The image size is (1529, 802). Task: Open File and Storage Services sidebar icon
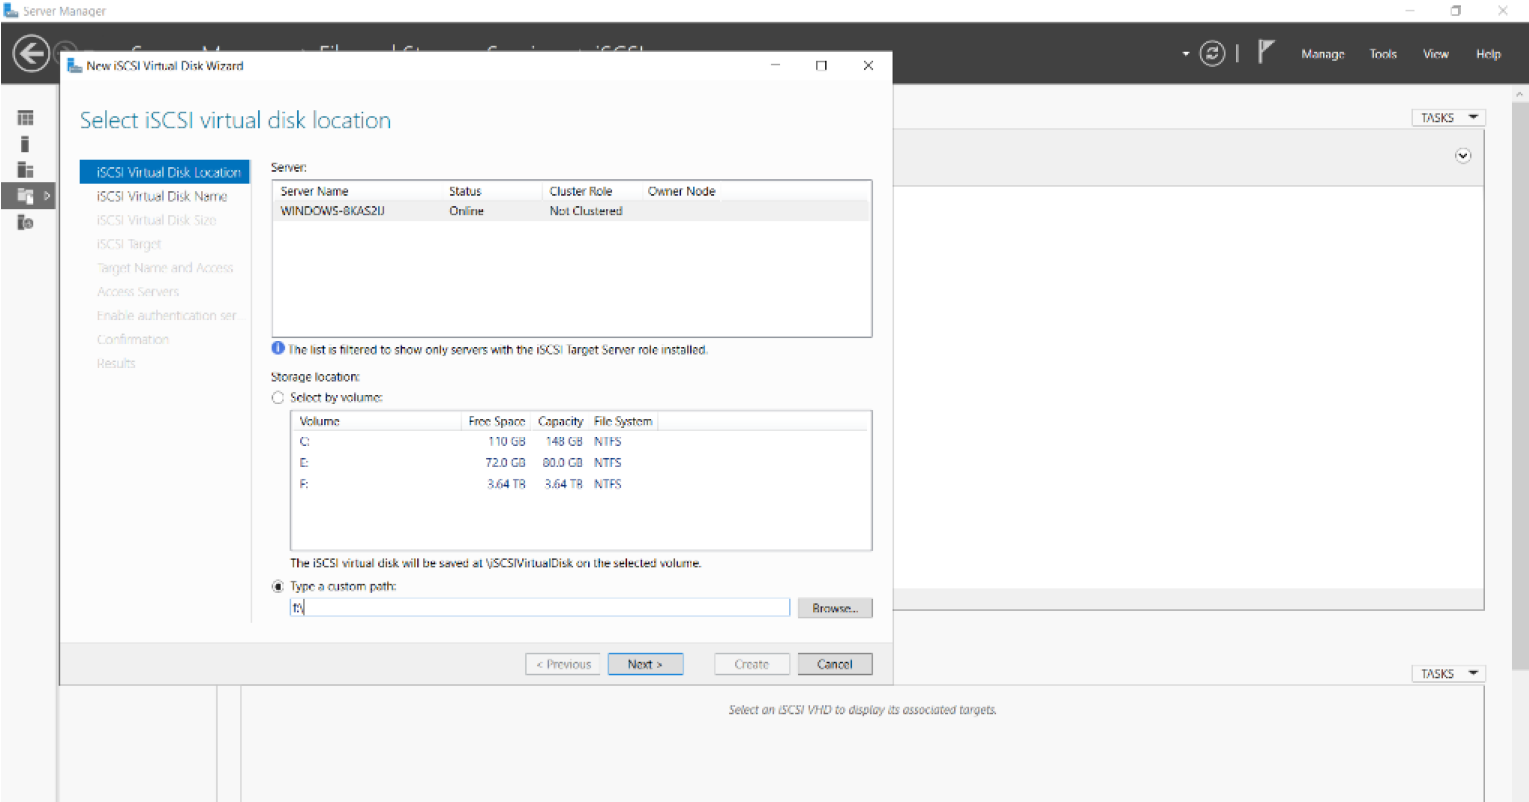tap(26, 196)
